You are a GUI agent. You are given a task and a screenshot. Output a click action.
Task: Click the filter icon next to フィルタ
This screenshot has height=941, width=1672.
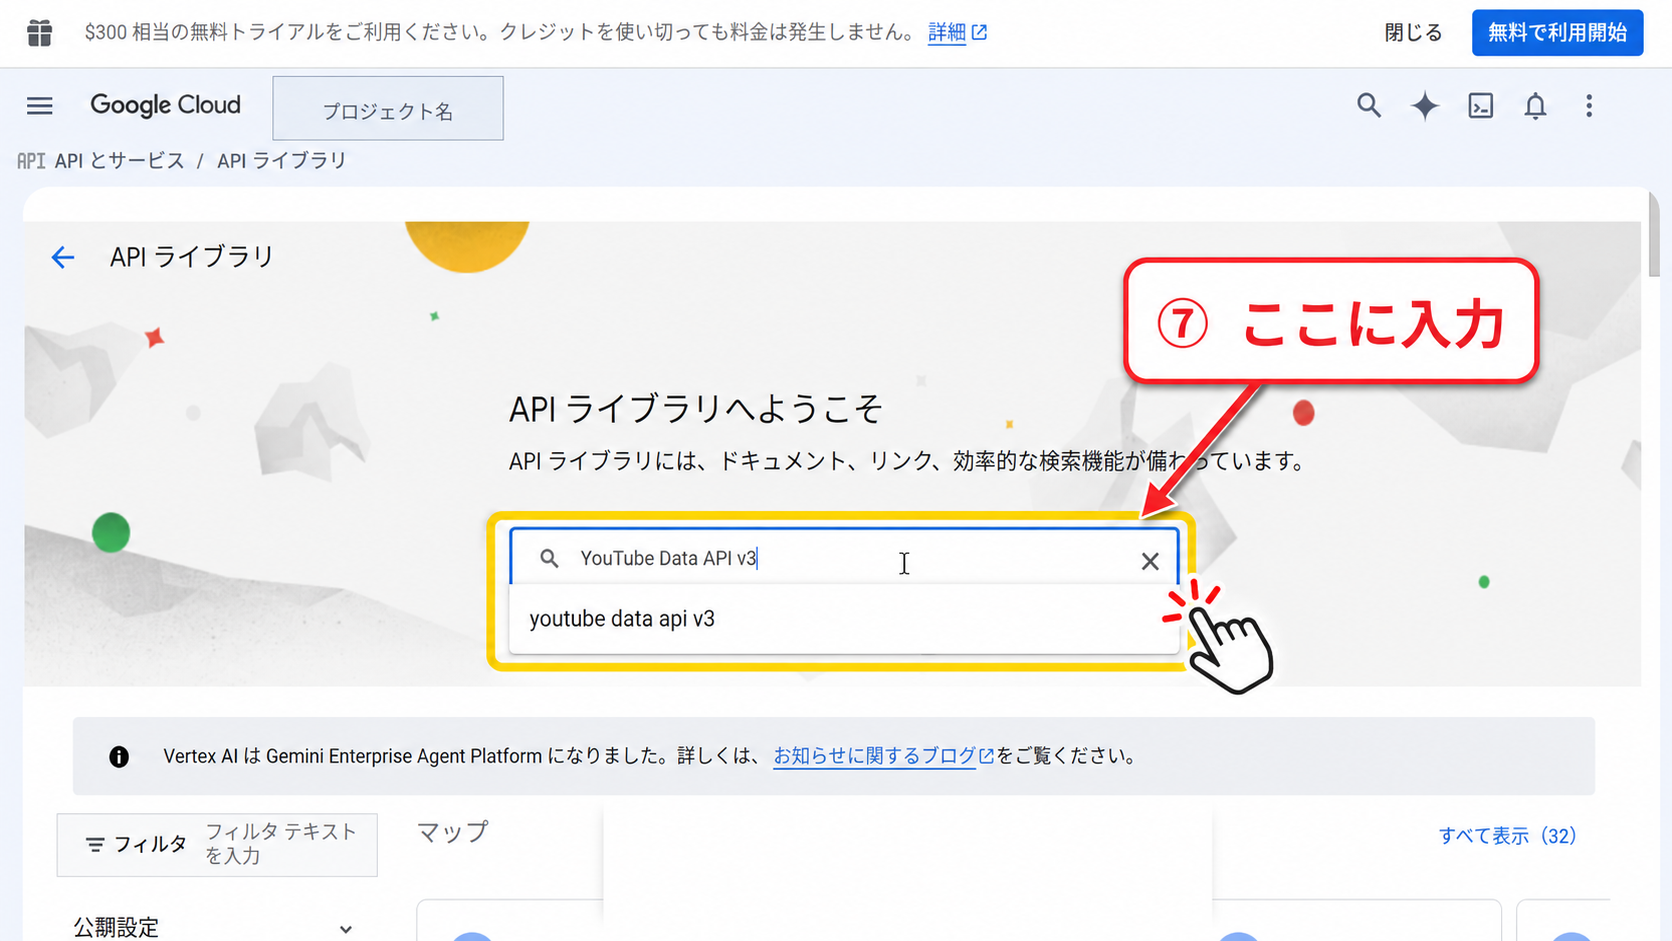coord(95,845)
